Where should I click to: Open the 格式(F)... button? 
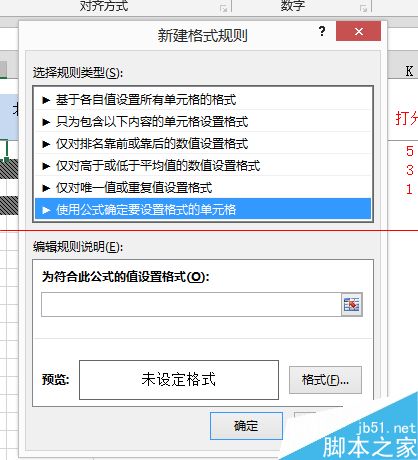[325, 380]
